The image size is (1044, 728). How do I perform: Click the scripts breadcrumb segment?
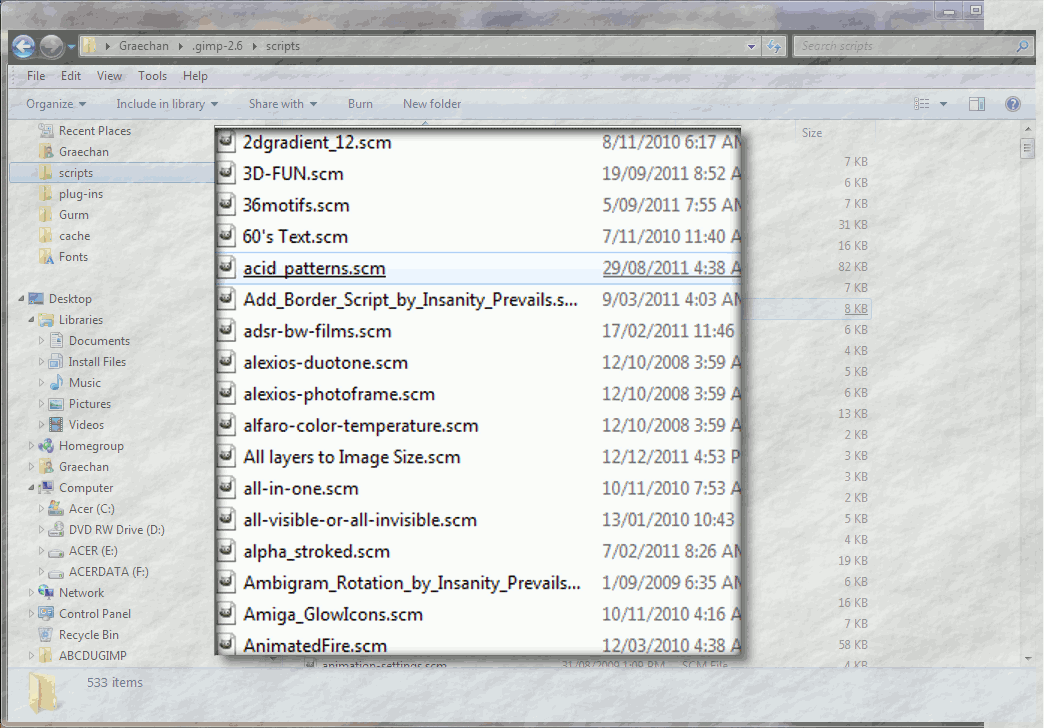(283, 46)
